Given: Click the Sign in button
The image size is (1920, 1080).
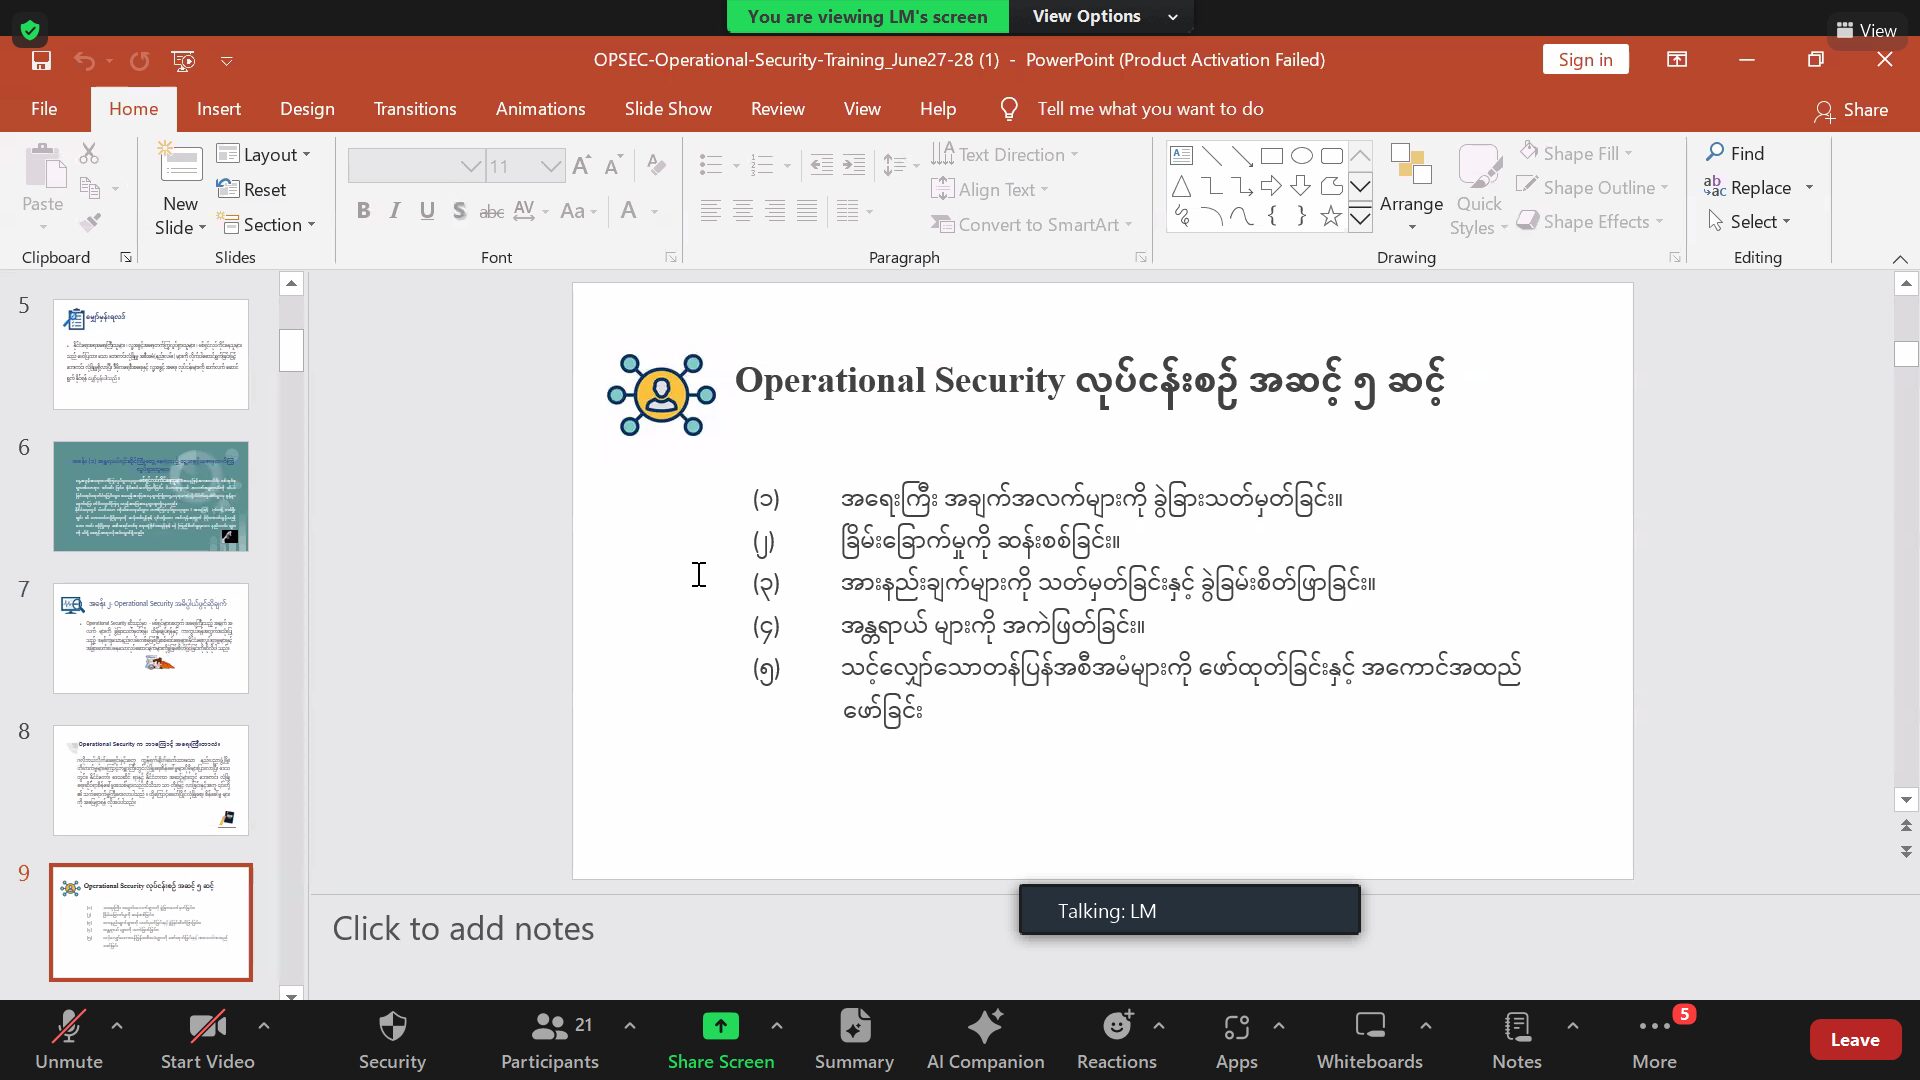Looking at the screenshot, I should pyautogui.click(x=1585, y=60).
